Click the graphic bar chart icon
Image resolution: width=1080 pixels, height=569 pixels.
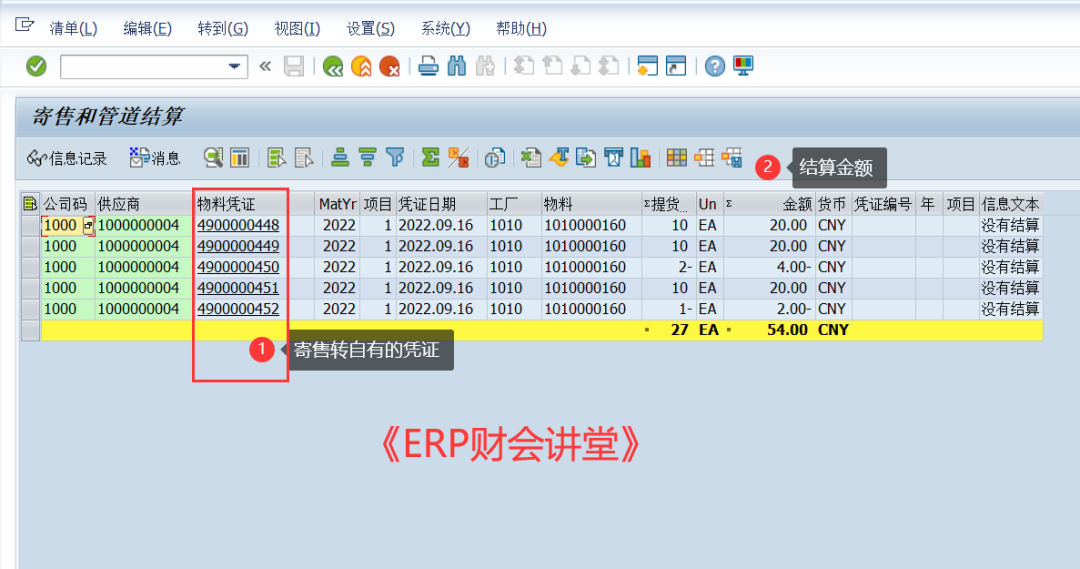point(640,158)
